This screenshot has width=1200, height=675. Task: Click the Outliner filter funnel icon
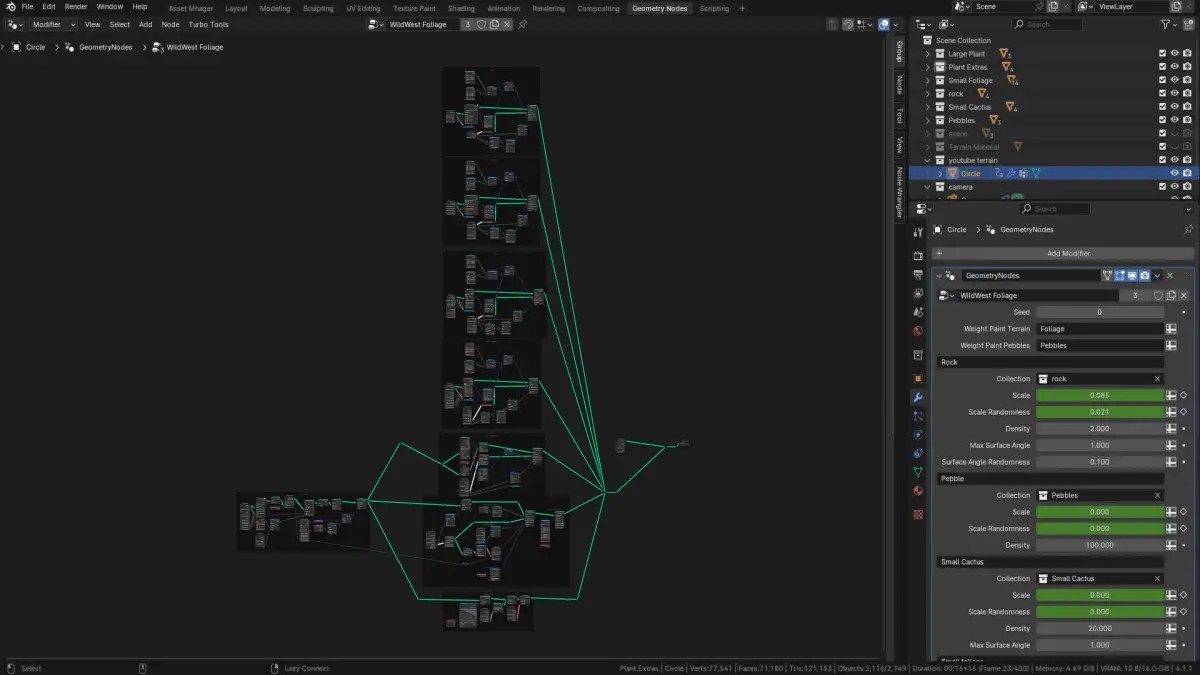(x=1165, y=24)
